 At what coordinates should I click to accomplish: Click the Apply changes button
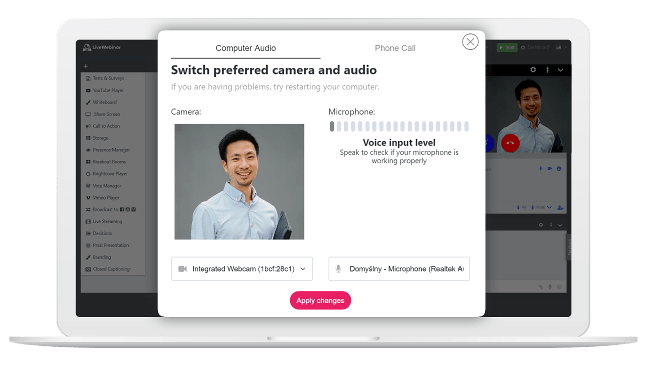320,300
